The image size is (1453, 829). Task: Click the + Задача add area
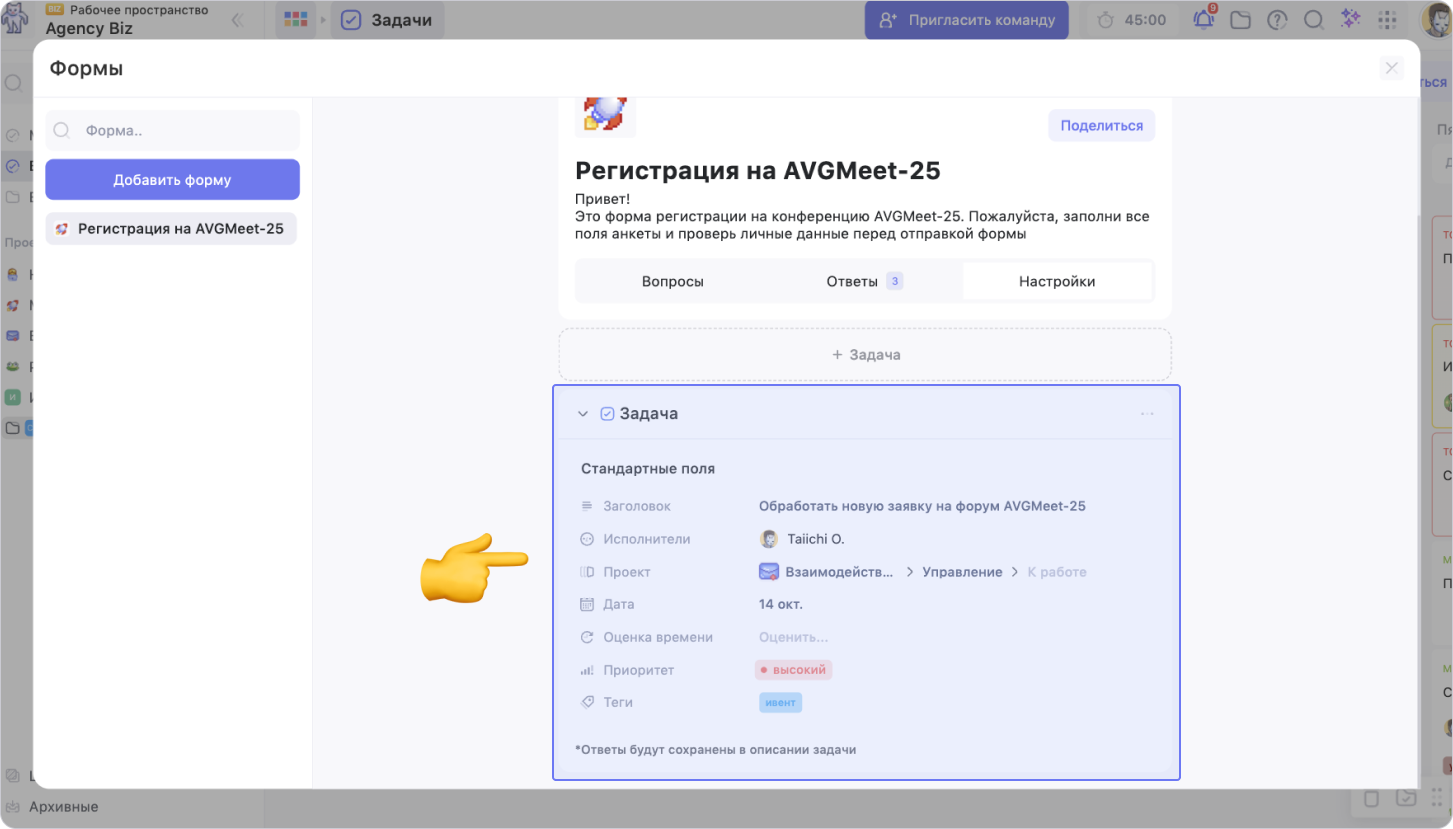point(865,355)
